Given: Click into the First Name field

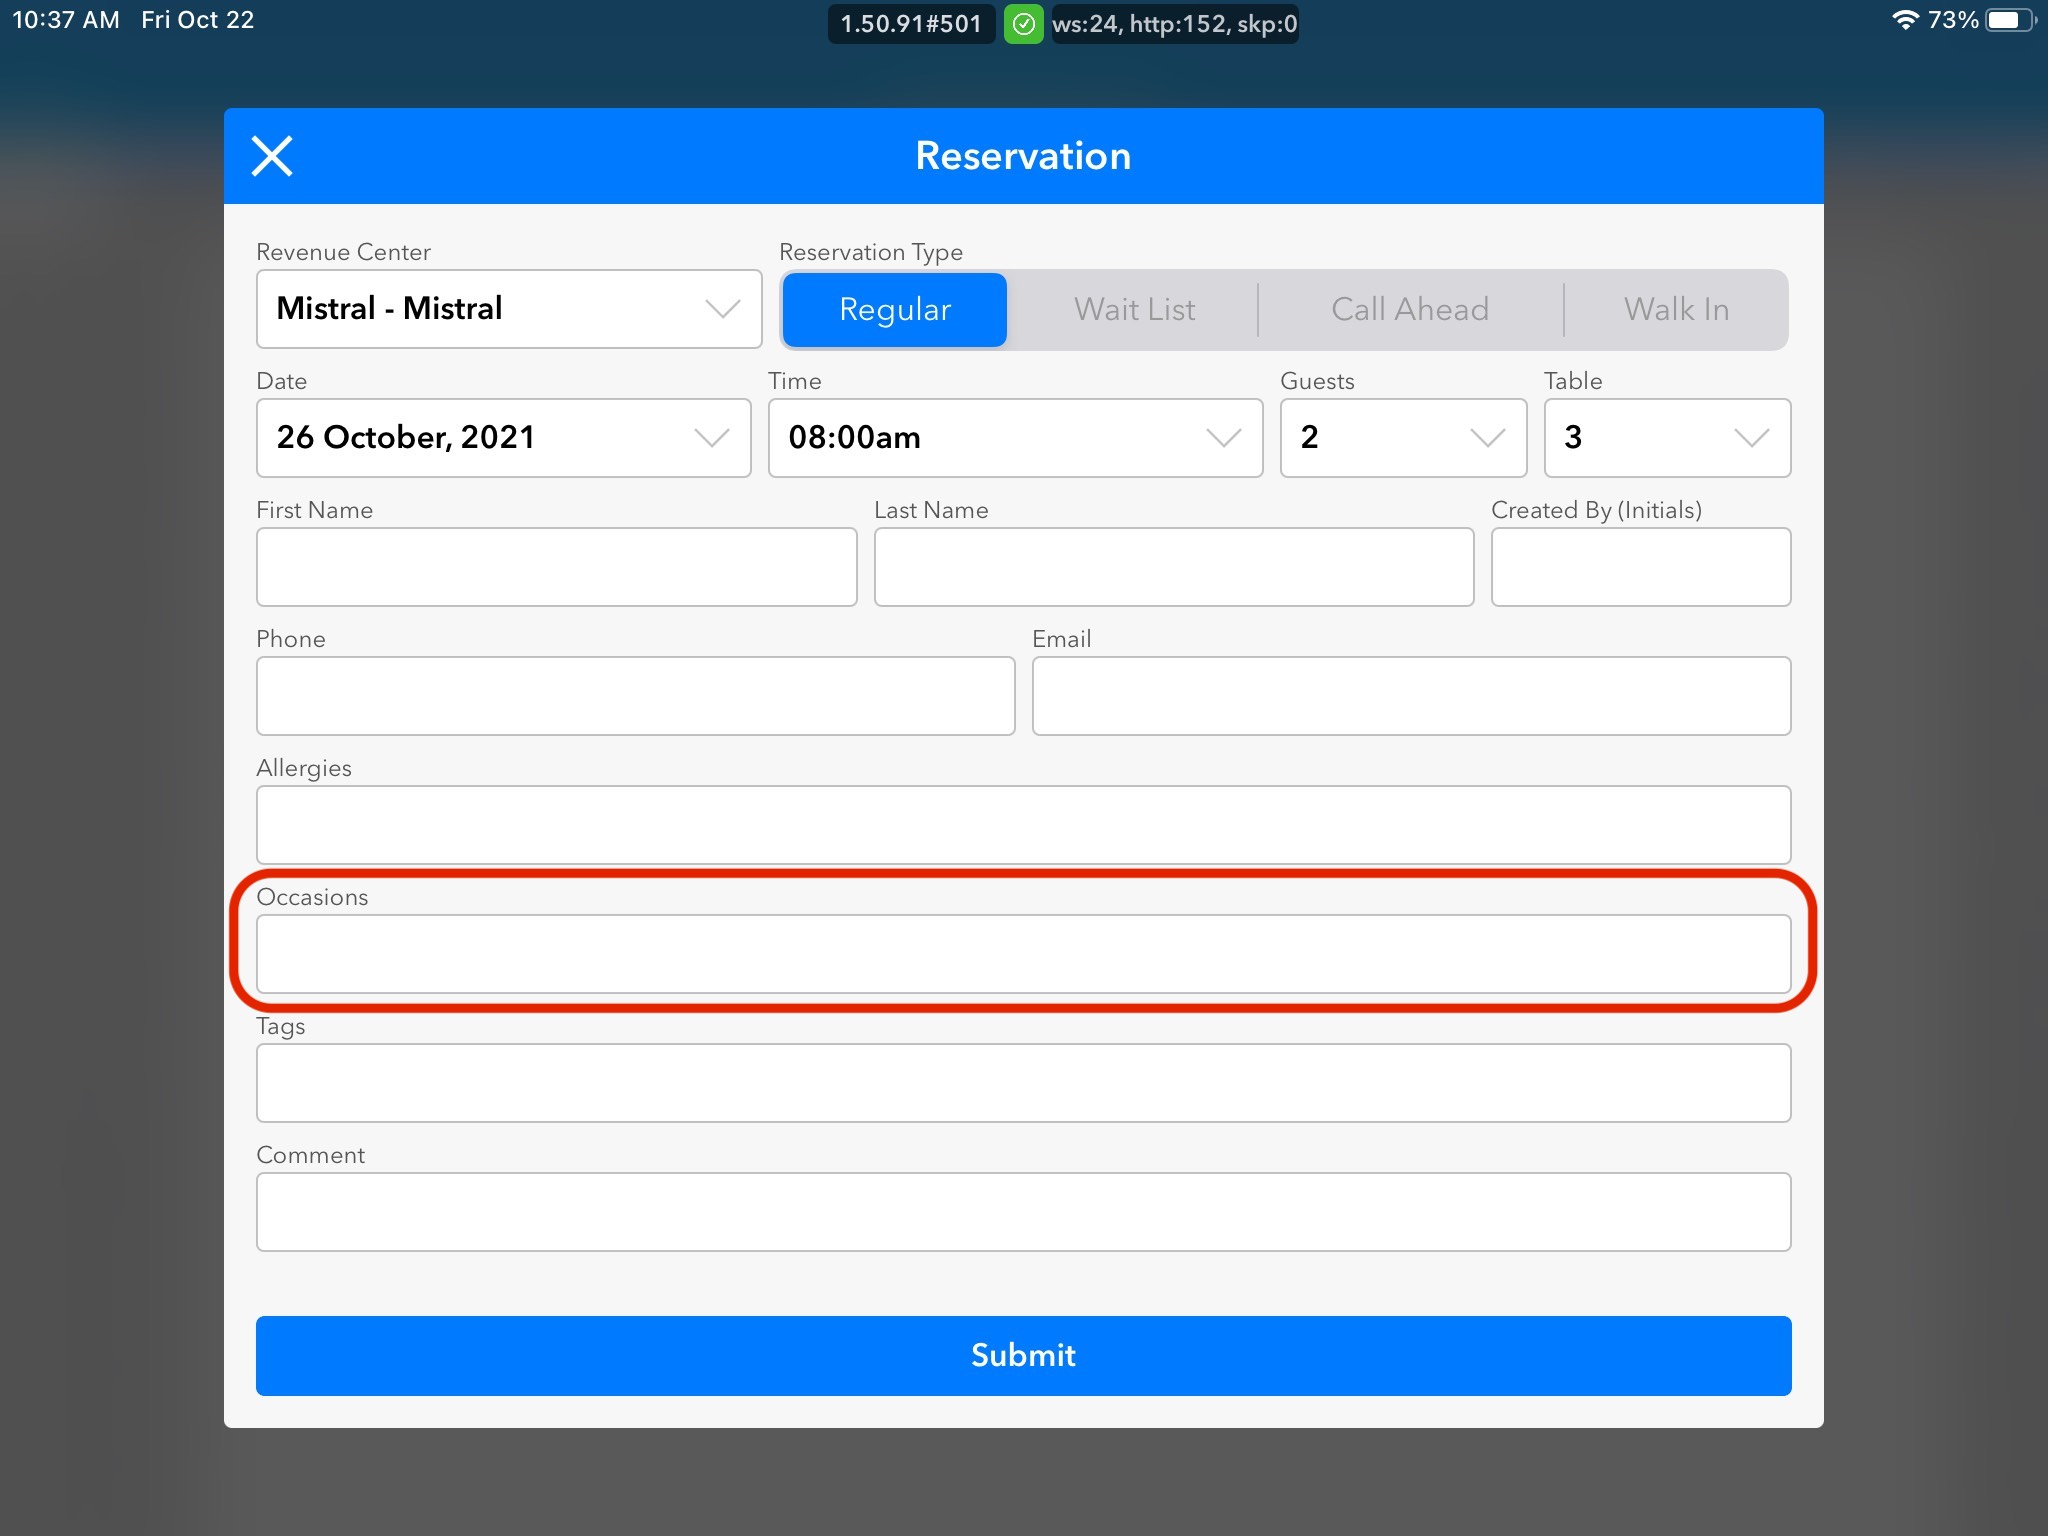Looking at the screenshot, I should [x=556, y=567].
